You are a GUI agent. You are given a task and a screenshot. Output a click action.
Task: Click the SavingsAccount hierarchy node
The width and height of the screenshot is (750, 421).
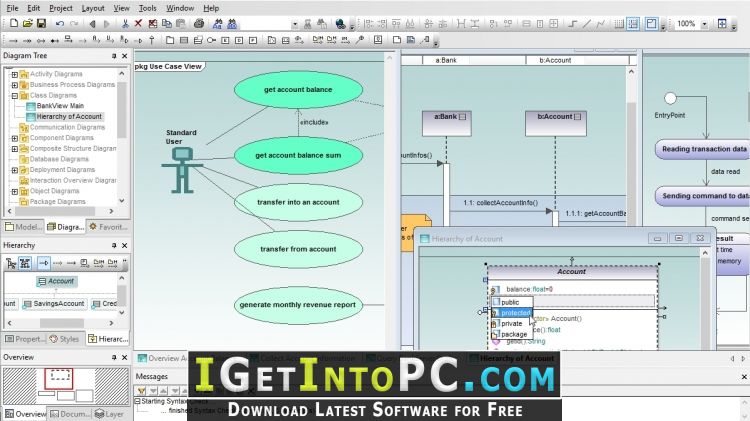(x=54, y=304)
